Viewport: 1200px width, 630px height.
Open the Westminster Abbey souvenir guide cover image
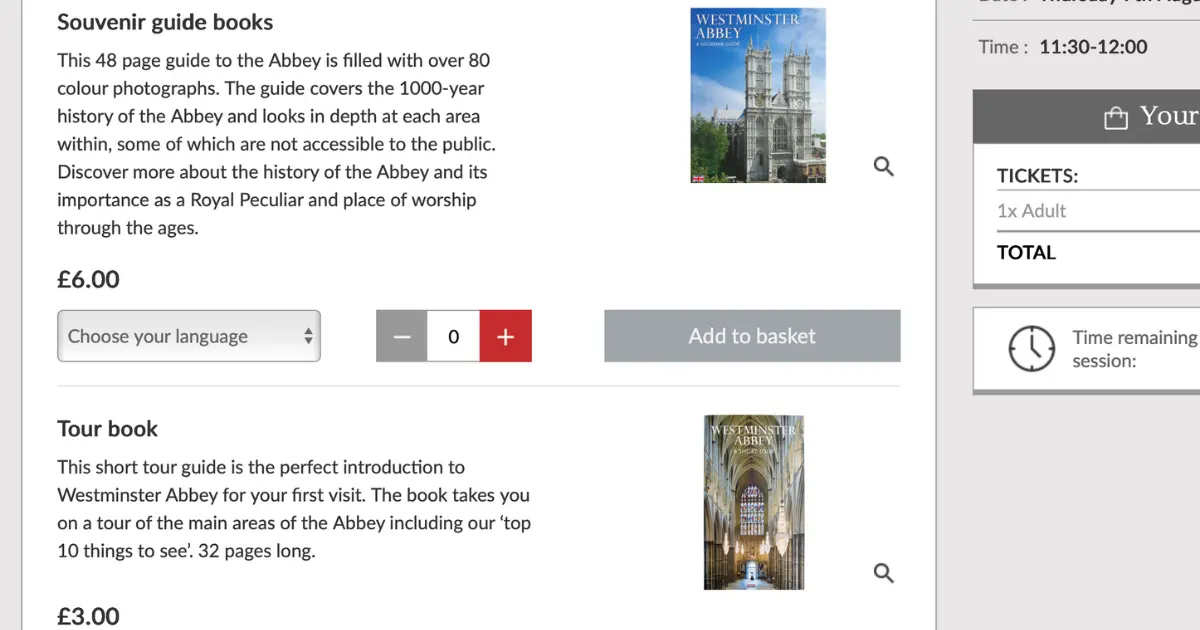coord(758,95)
